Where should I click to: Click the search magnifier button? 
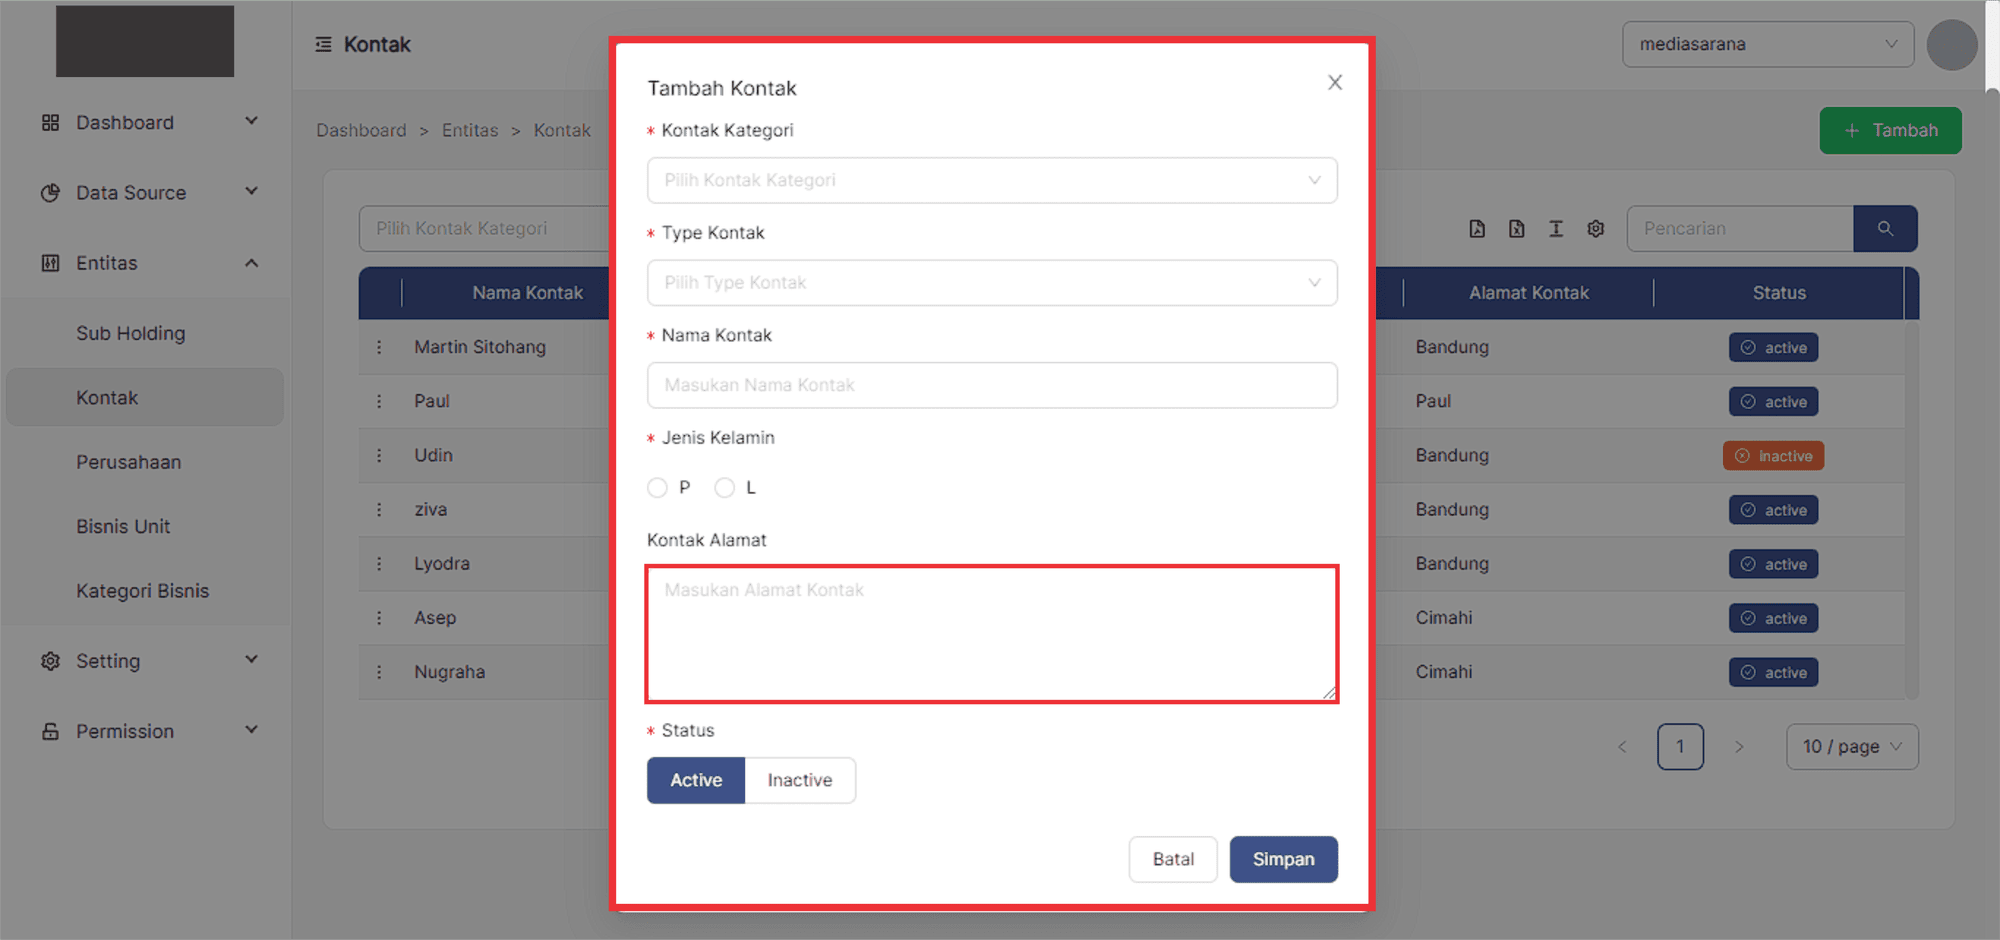tap(1885, 228)
